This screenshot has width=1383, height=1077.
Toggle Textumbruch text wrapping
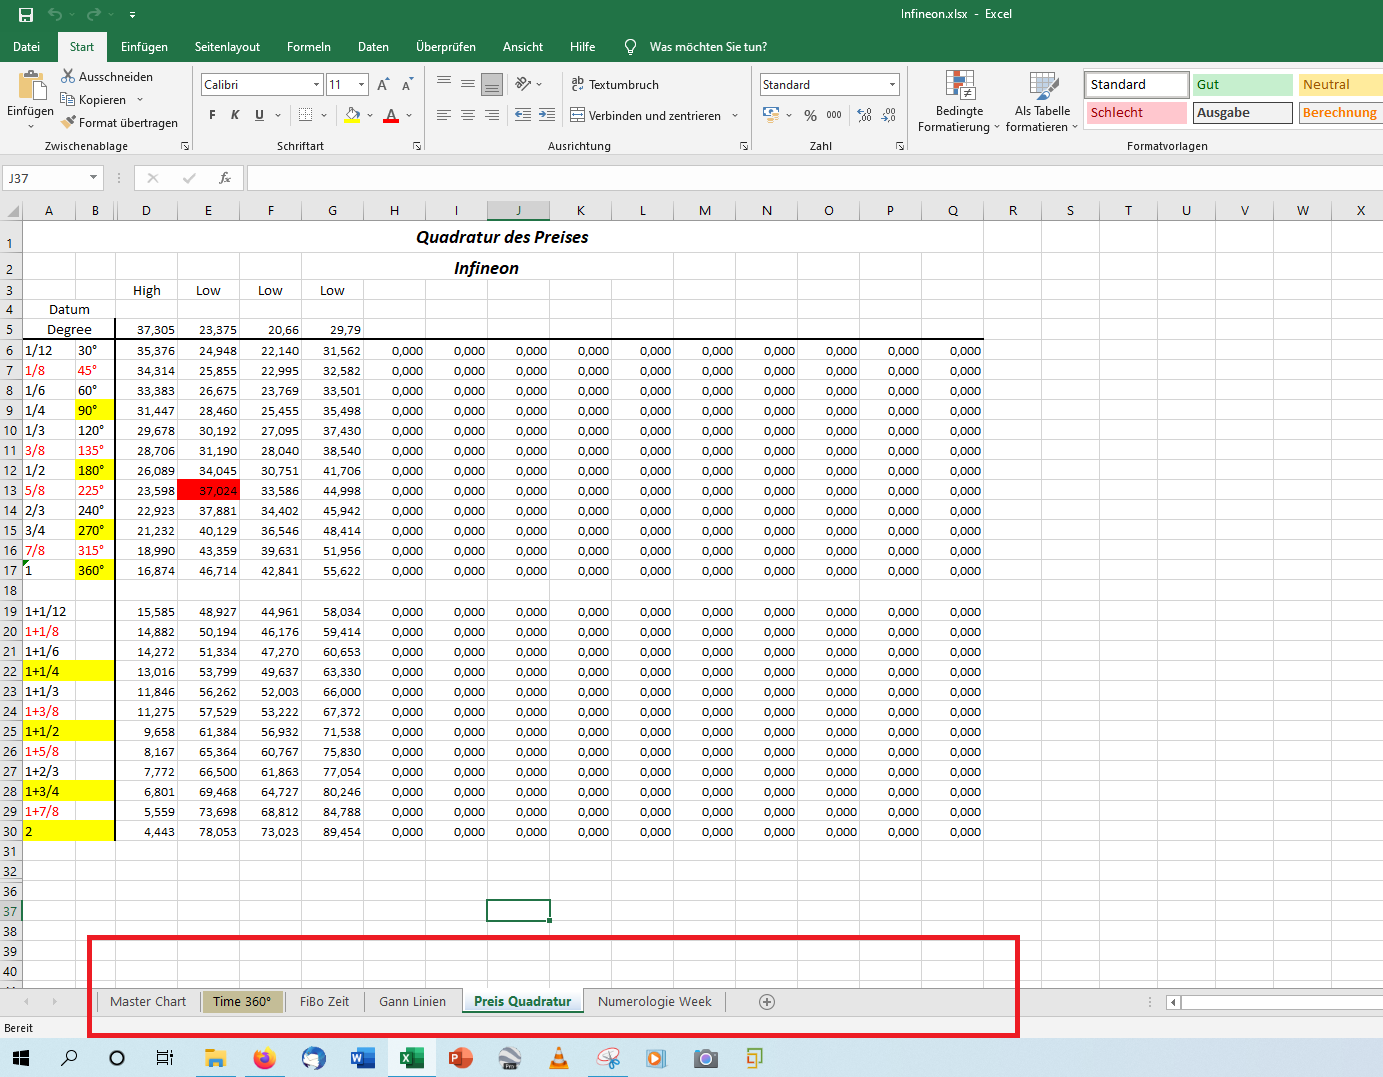coord(614,85)
